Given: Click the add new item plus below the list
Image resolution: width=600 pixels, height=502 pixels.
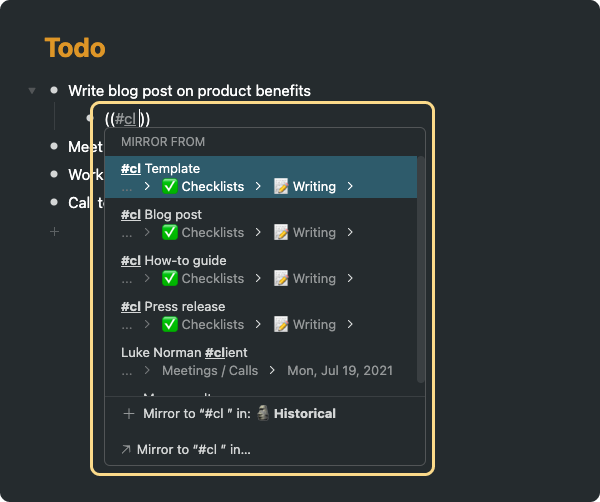Looking at the screenshot, I should (x=54, y=232).
